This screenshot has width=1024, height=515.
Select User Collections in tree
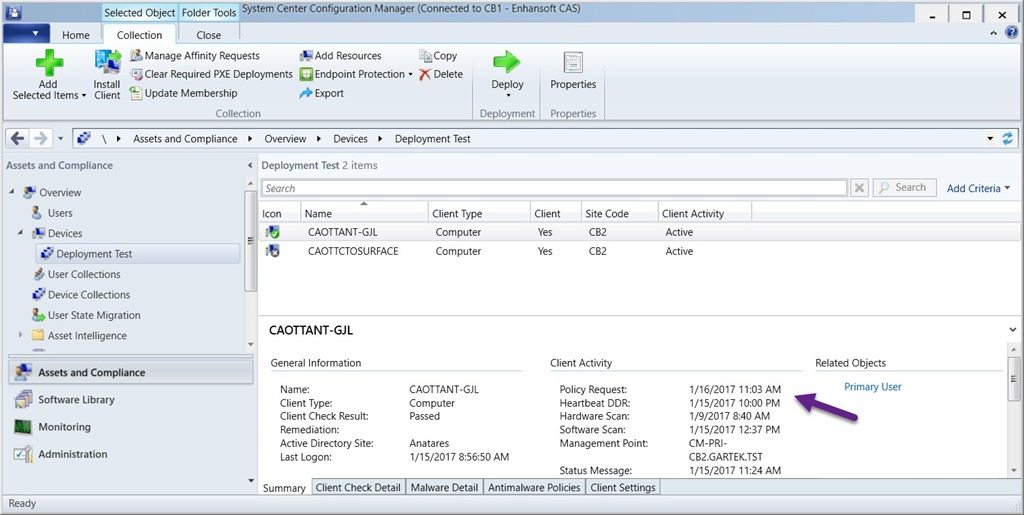point(84,274)
